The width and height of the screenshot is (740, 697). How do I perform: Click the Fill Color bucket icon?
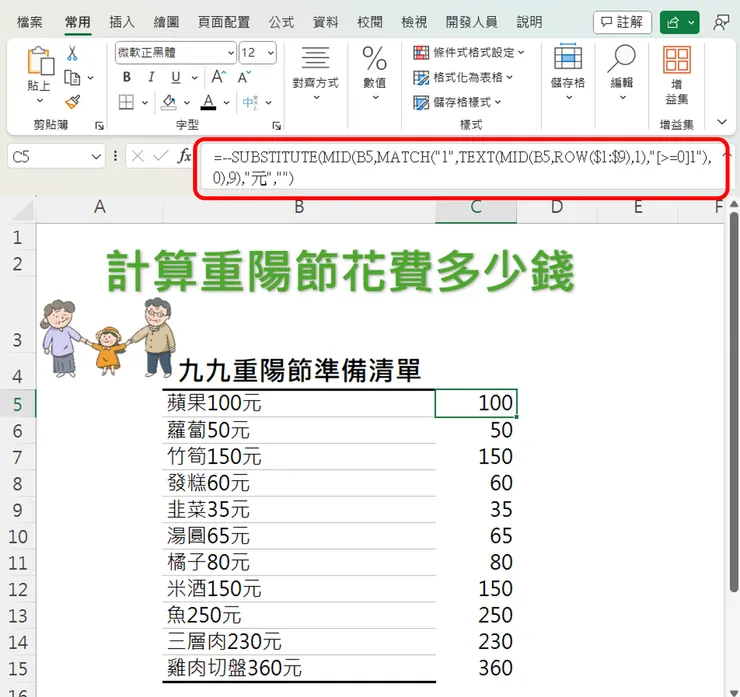click(169, 102)
